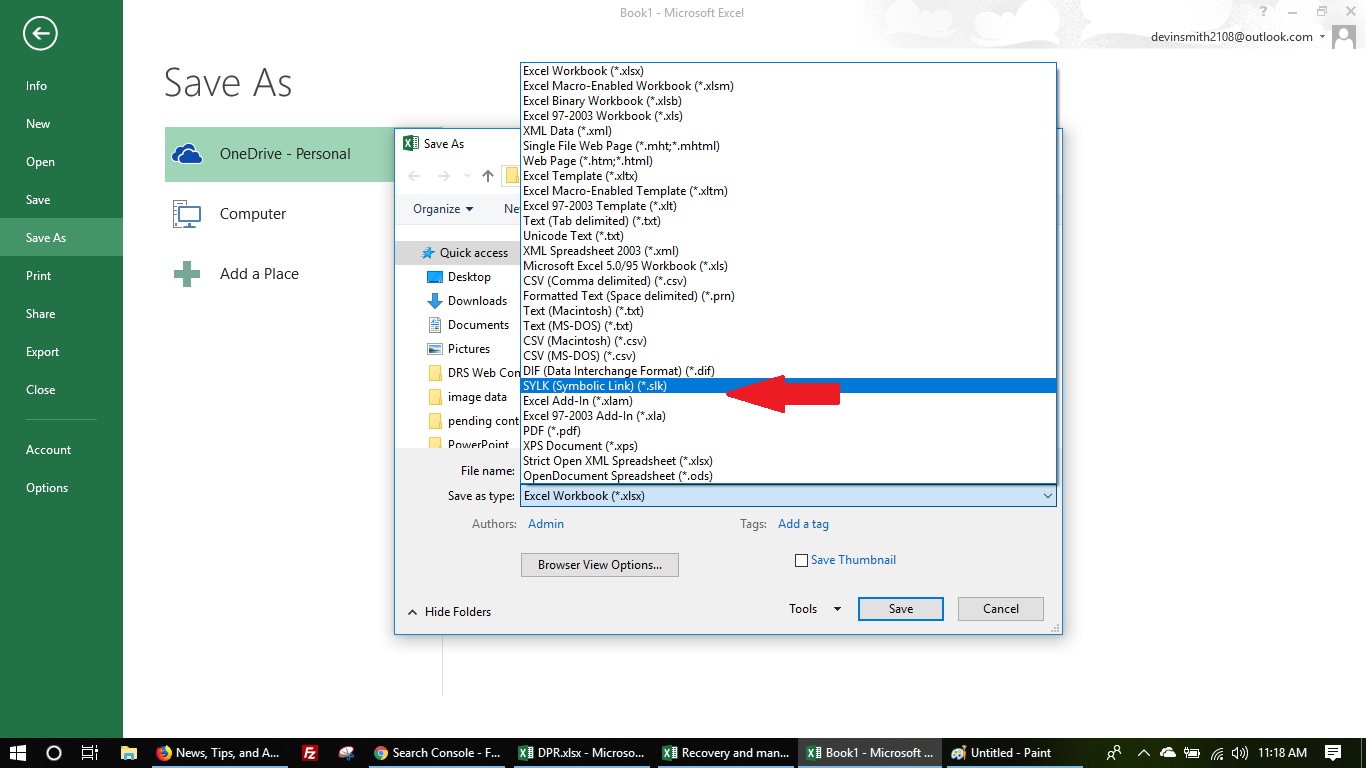Click Windows Start button
This screenshot has height=768, width=1366.
pos(18,753)
